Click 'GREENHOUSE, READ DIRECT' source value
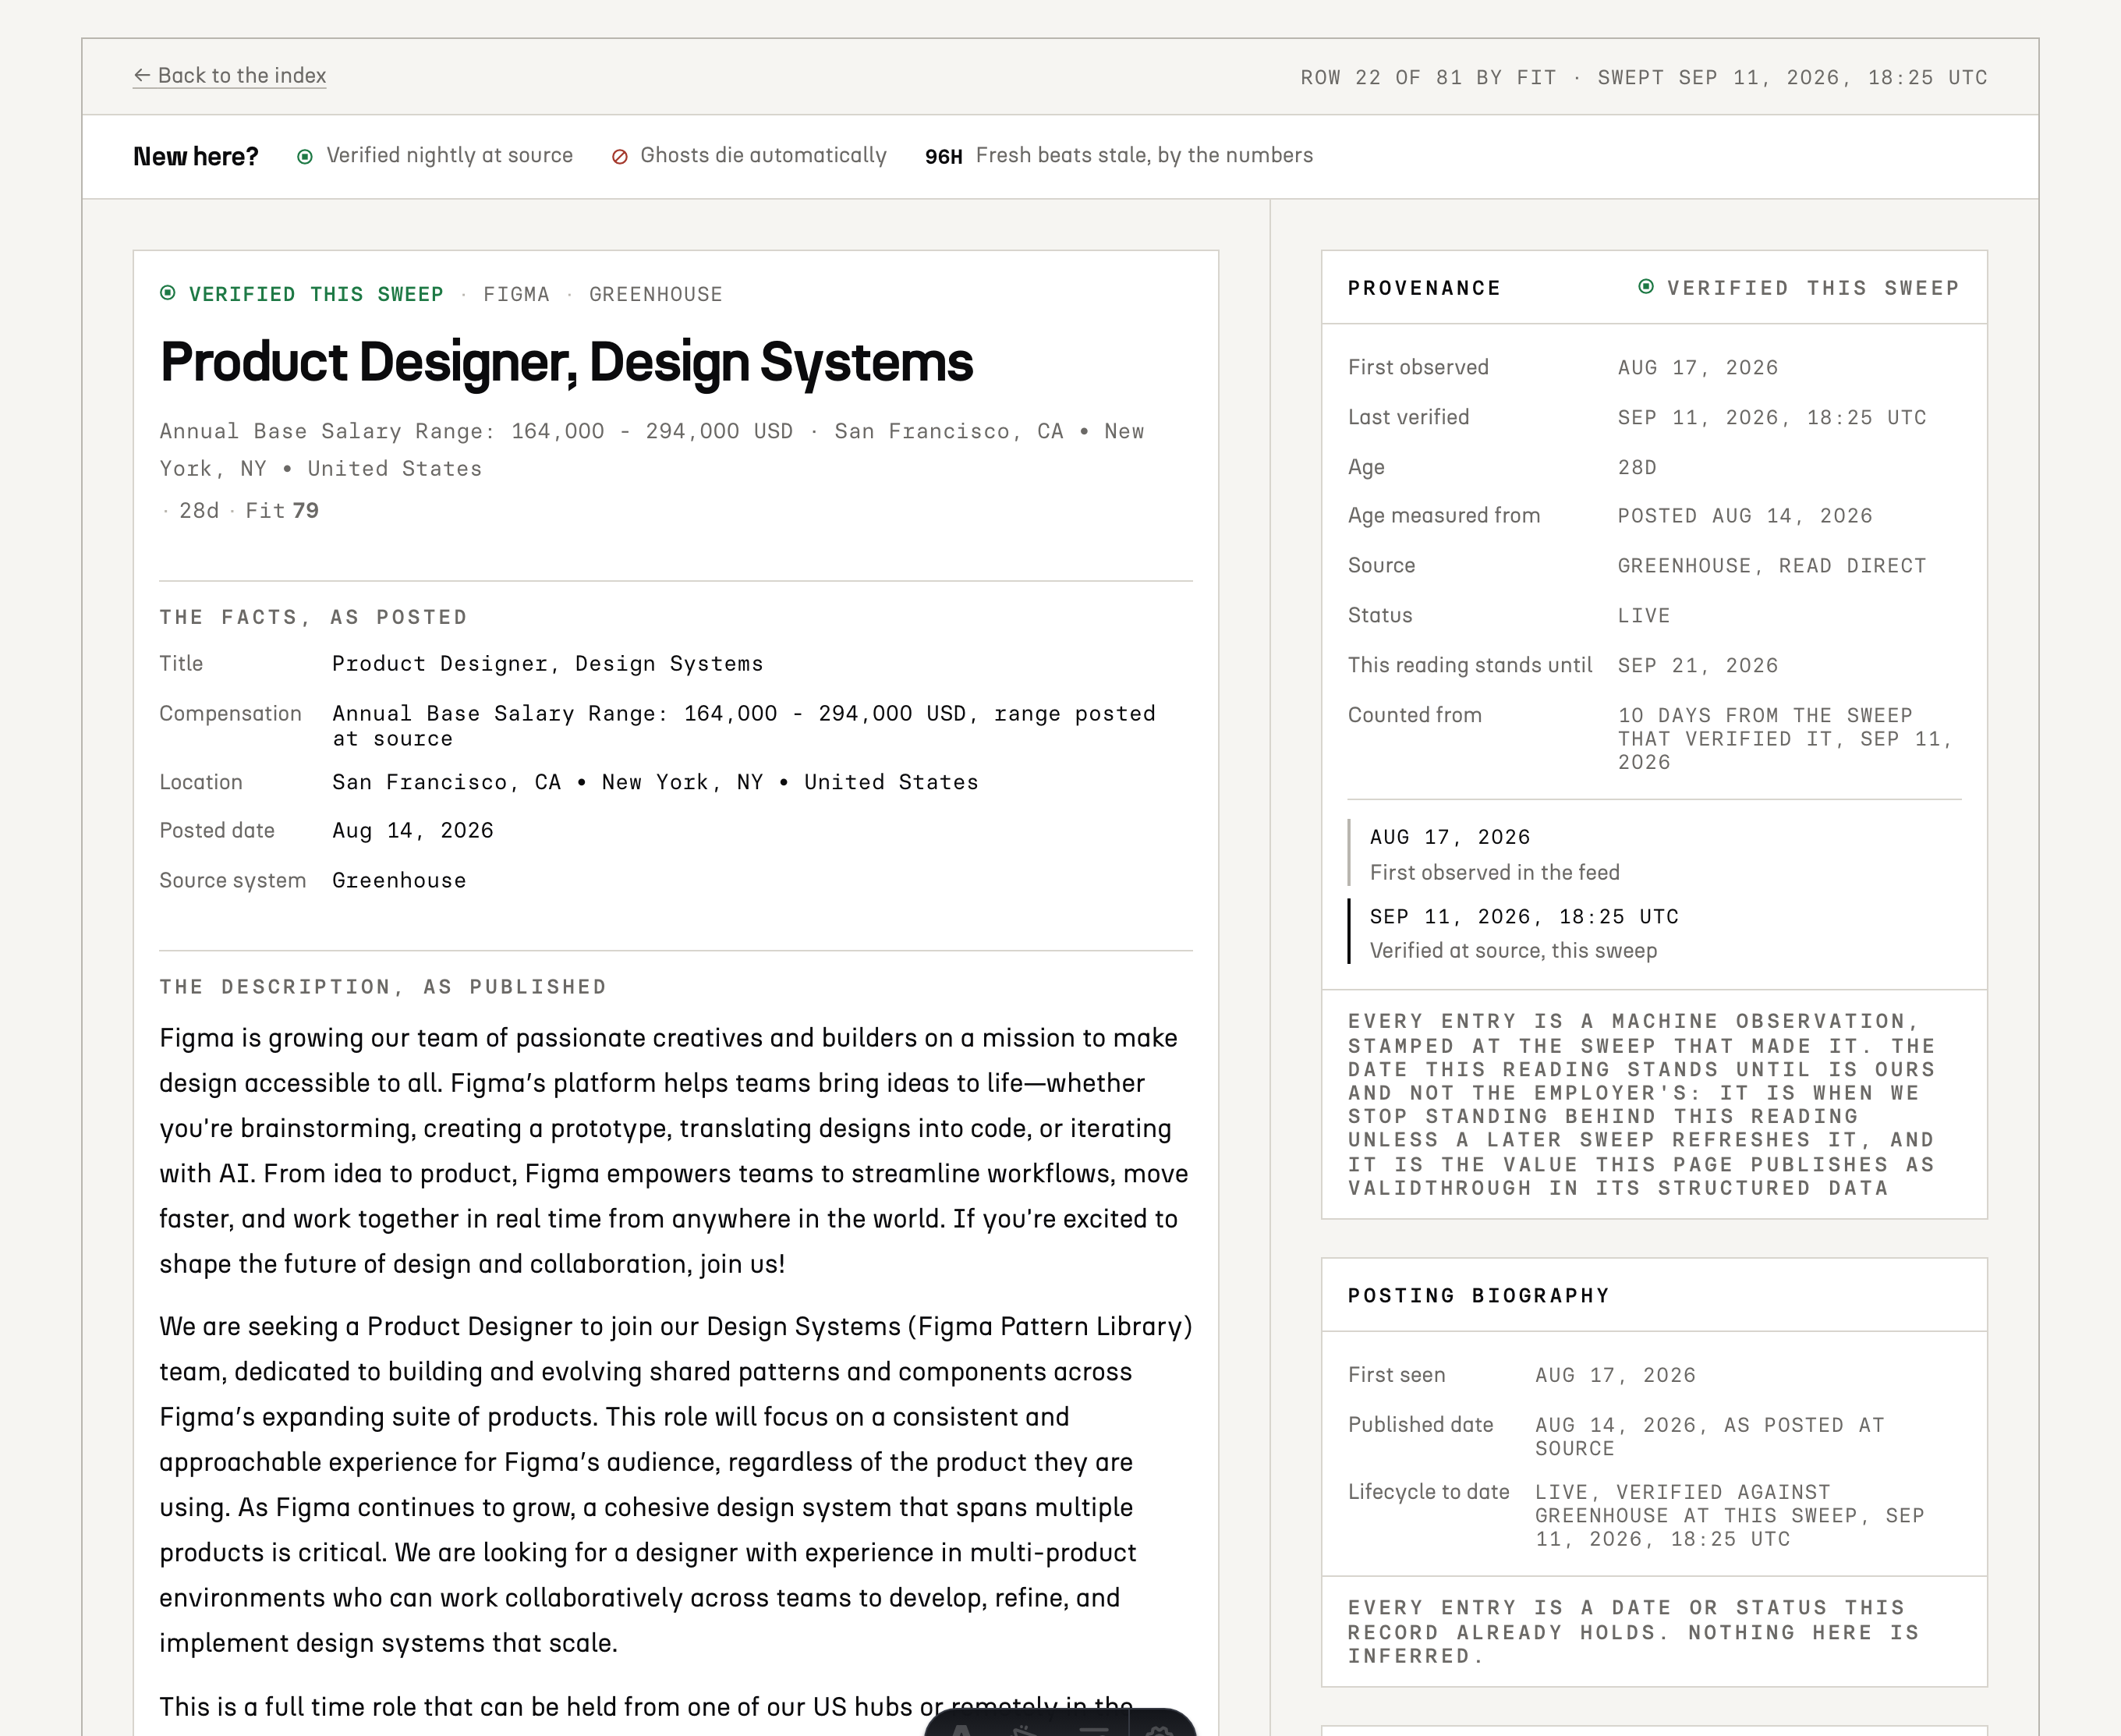 (x=1772, y=566)
